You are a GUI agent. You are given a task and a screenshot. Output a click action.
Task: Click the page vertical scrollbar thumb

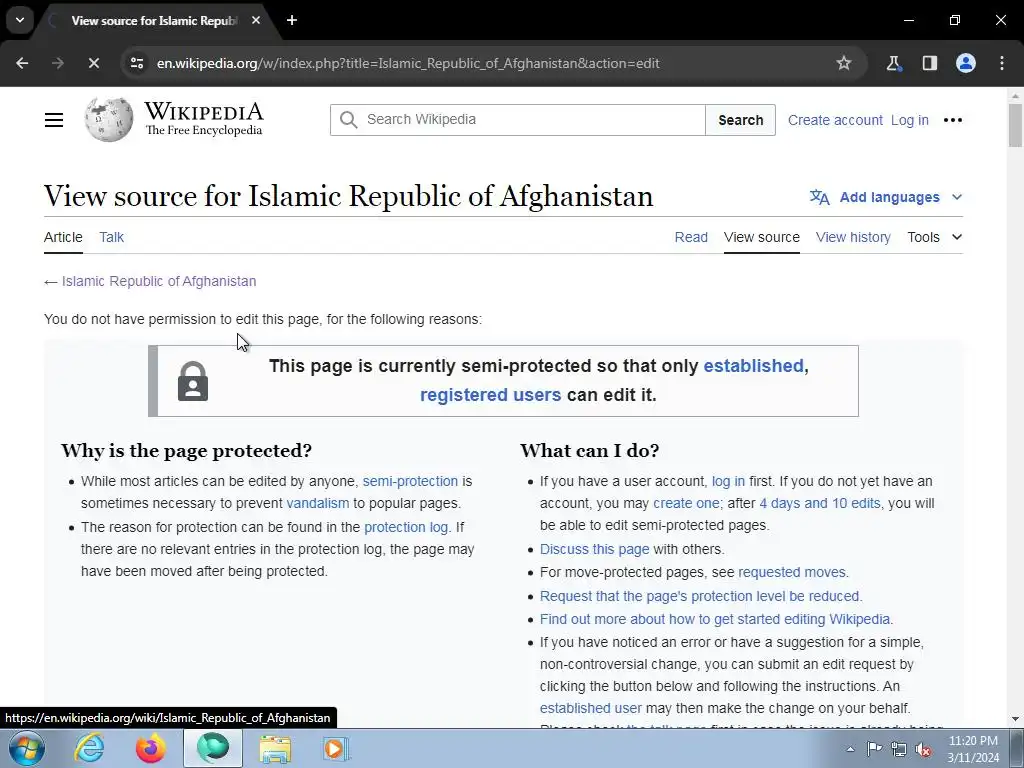(x=1015, y=125)
